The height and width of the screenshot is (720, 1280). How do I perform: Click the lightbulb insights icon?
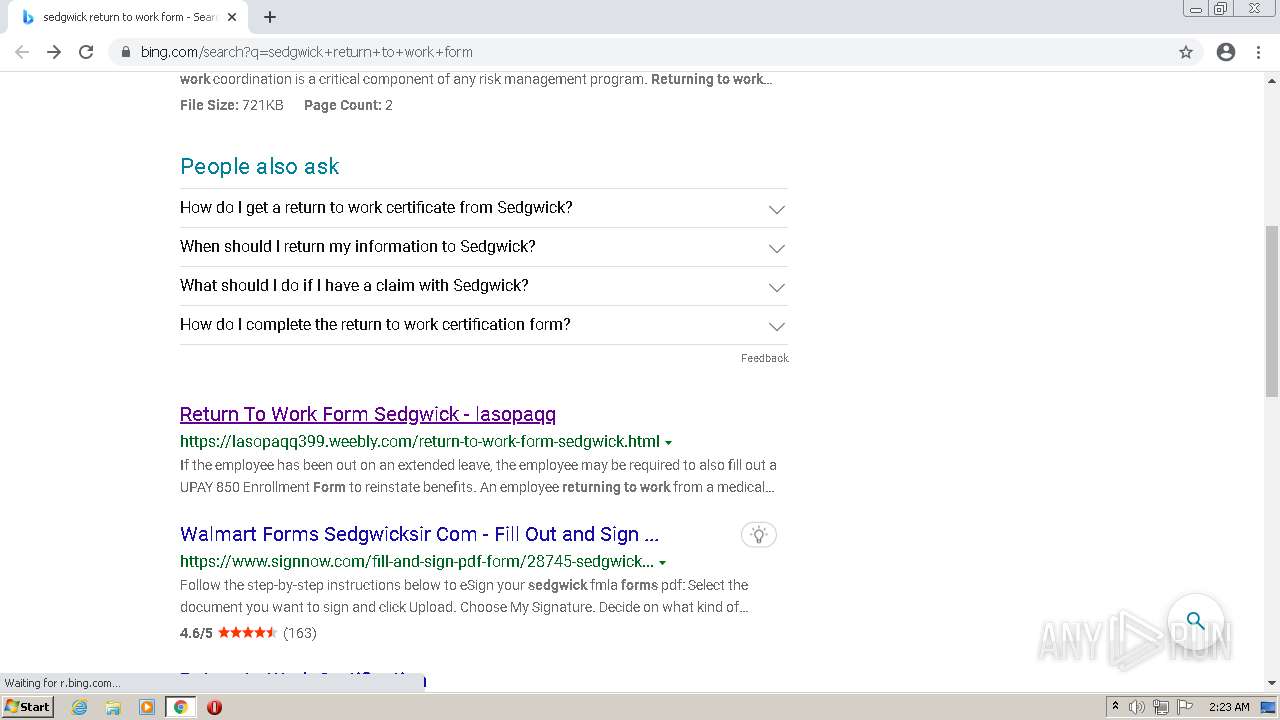click(759, 535)
